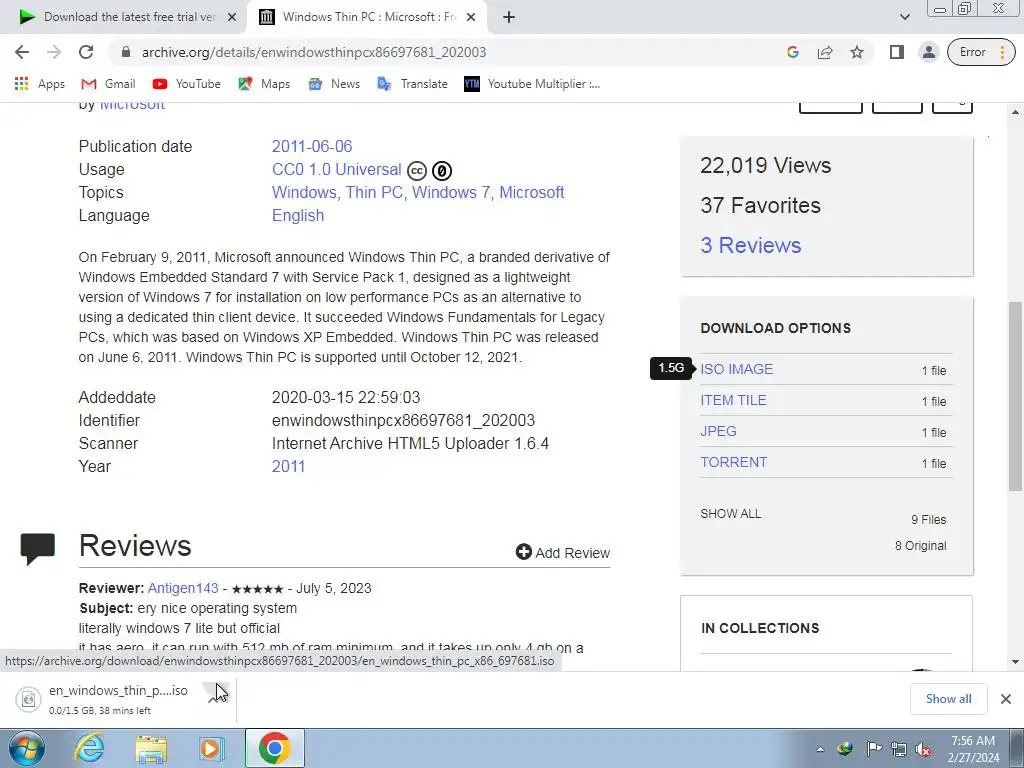The height and width of the screenshot is (768, 1024).
Task: Open the network tray icon
Action: coord(899,748)
